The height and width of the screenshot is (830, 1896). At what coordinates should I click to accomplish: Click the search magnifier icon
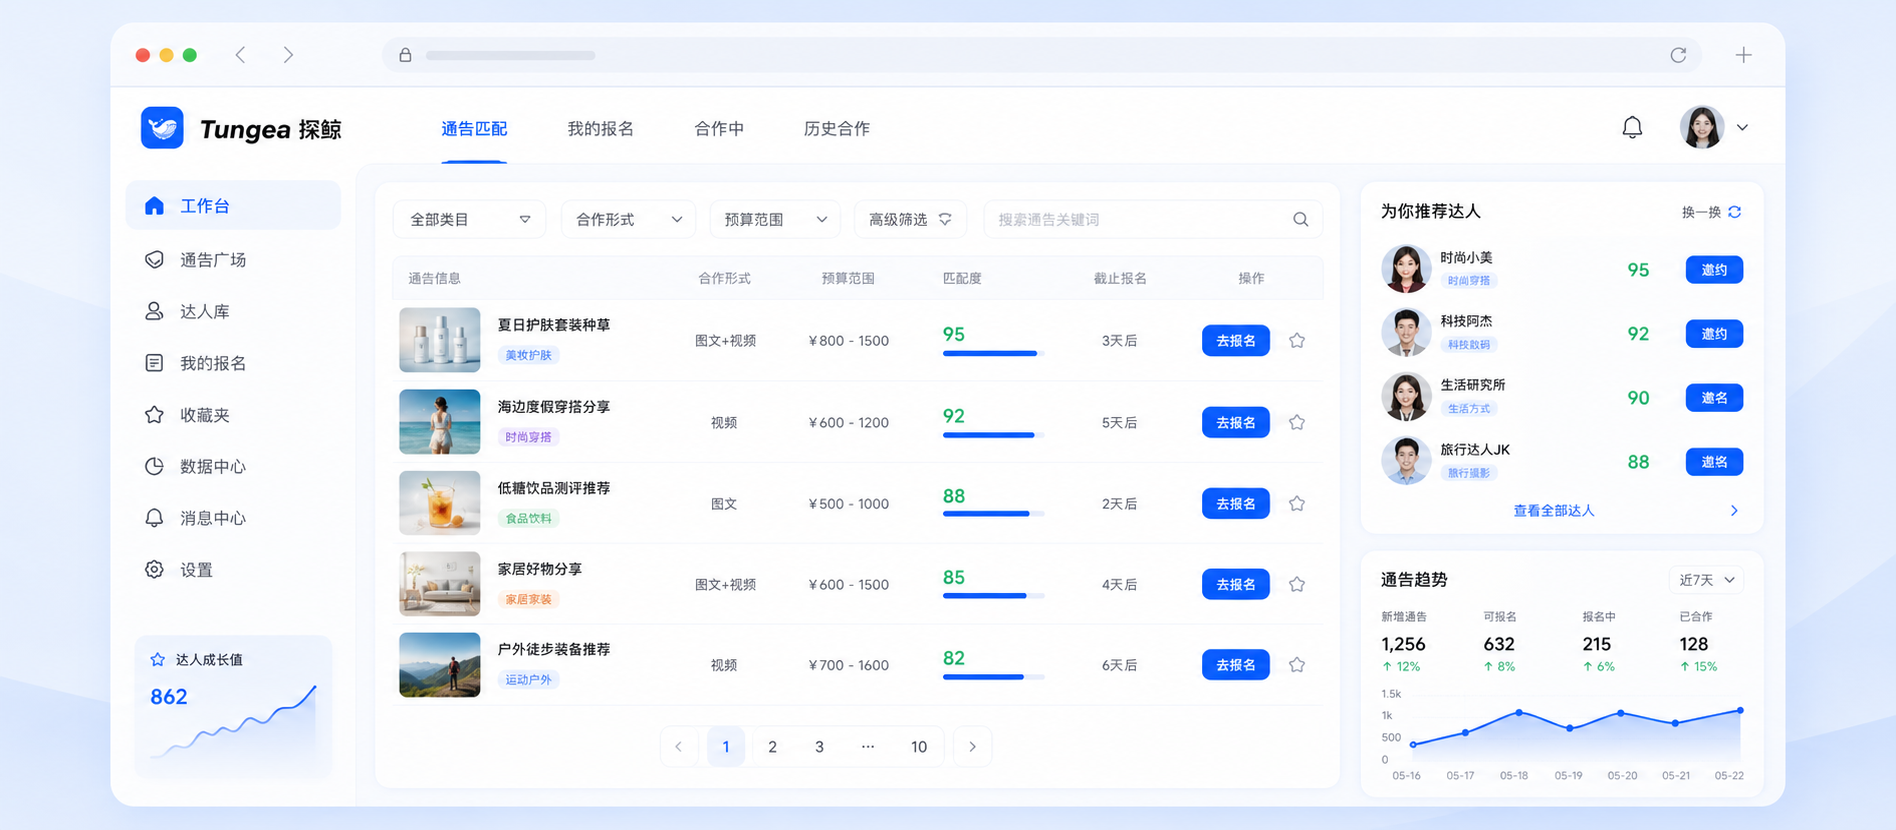(1300, 219)
